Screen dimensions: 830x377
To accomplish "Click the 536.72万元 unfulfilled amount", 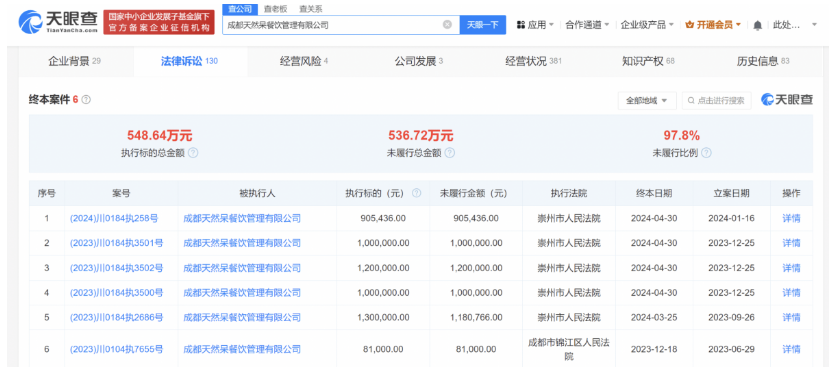I will coord(421,136).
